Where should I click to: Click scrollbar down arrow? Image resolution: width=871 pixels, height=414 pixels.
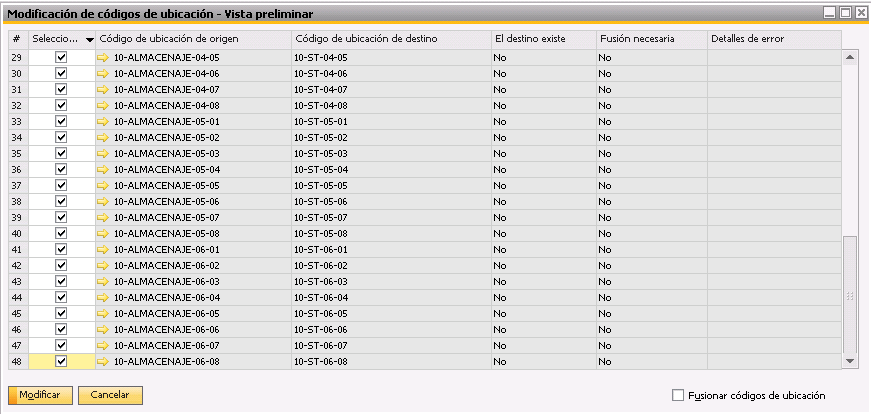(849, 362)
